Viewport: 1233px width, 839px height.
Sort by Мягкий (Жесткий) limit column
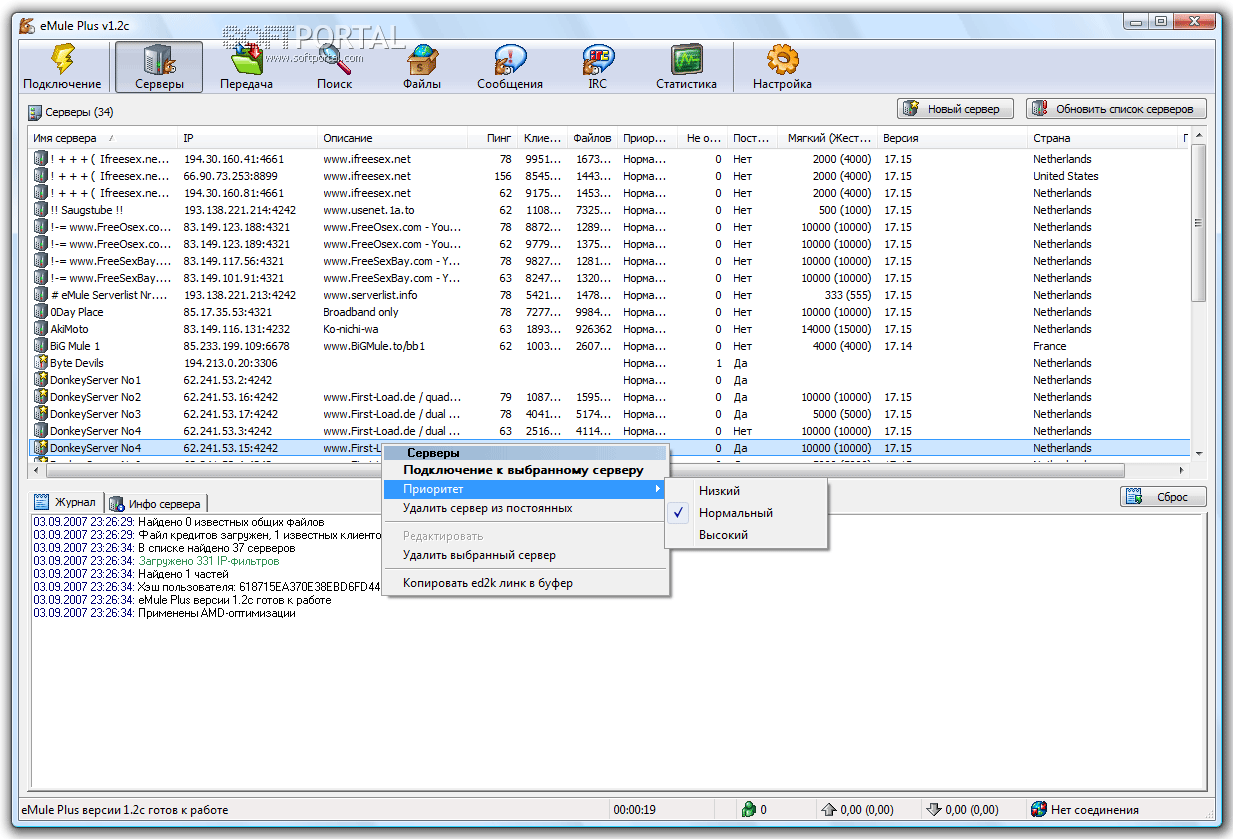pos(828,138)
